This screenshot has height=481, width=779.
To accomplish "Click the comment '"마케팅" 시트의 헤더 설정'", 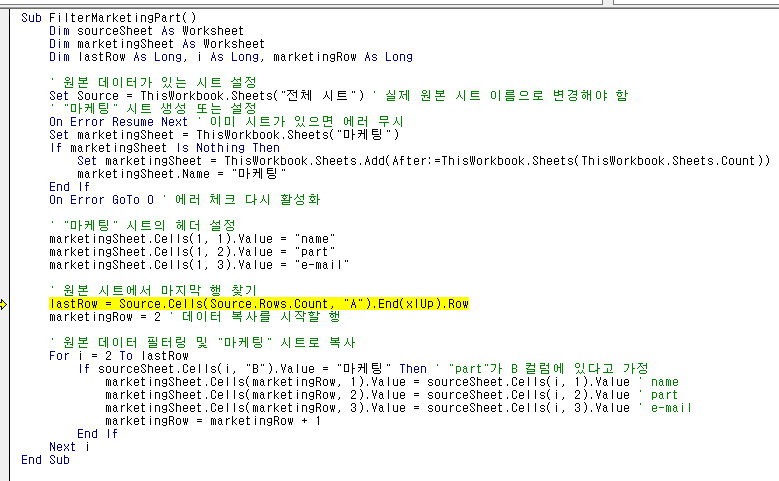I will 143,226.
